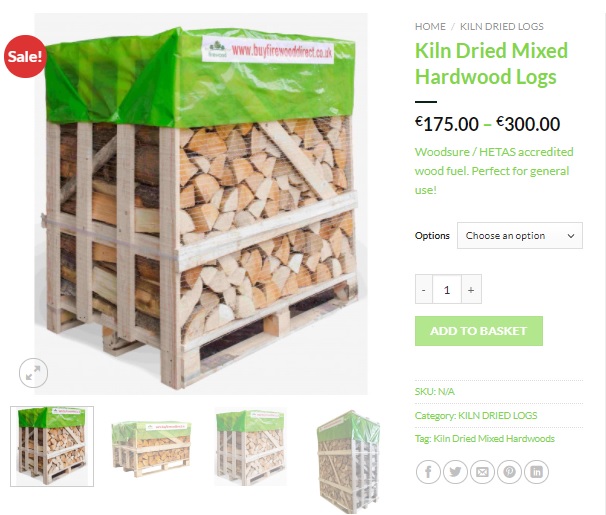The image size is (606, 515).
Task: Share product on Facebook icon
Action: coord(428,472)
